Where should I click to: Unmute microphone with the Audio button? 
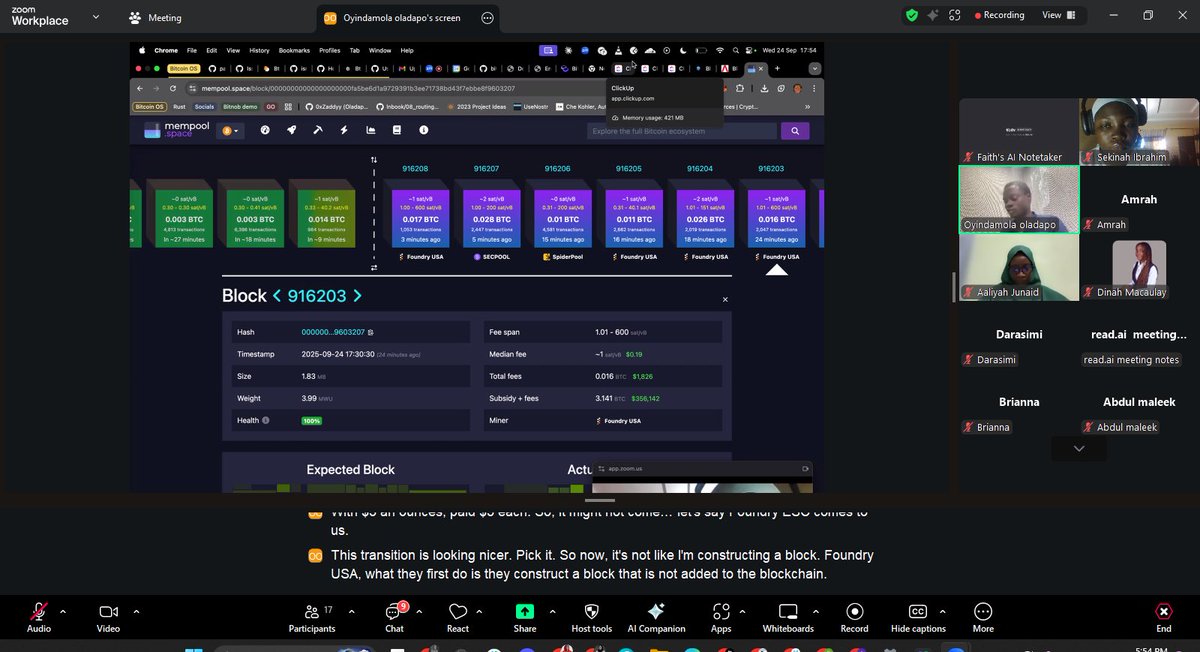click(39, 617)
